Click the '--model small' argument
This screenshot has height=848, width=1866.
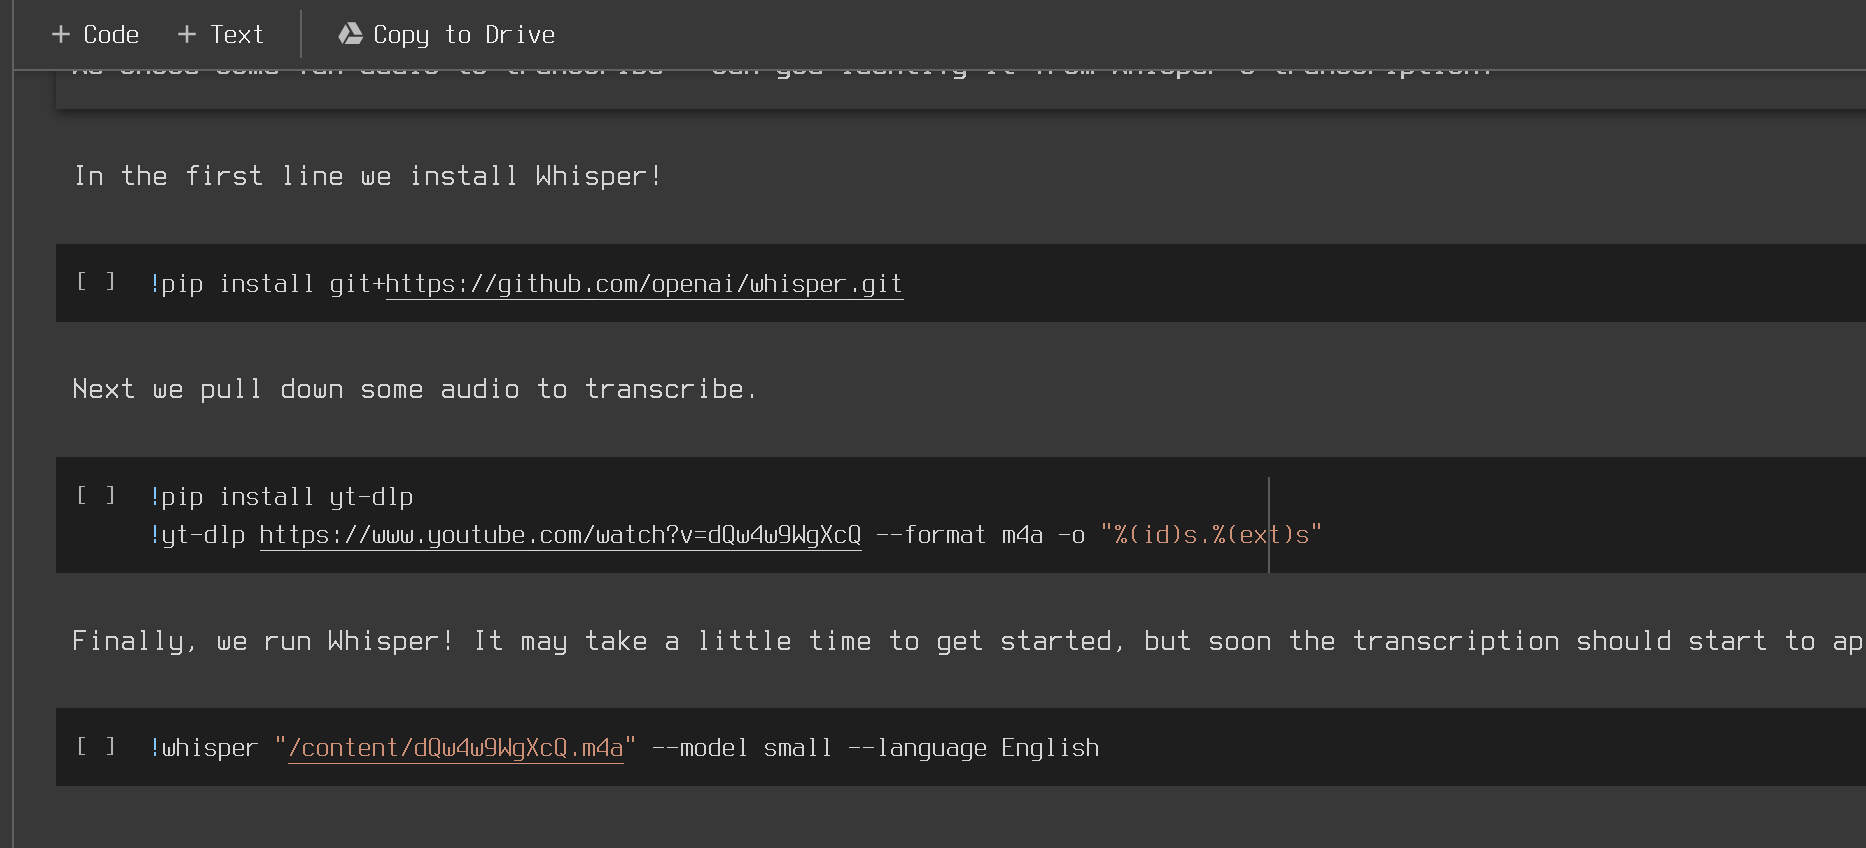pyautogui.click(x=741, y=748)
